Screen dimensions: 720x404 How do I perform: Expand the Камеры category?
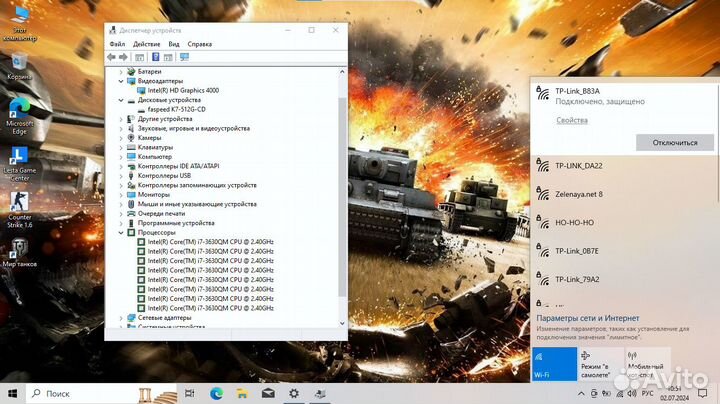[121, 138]
